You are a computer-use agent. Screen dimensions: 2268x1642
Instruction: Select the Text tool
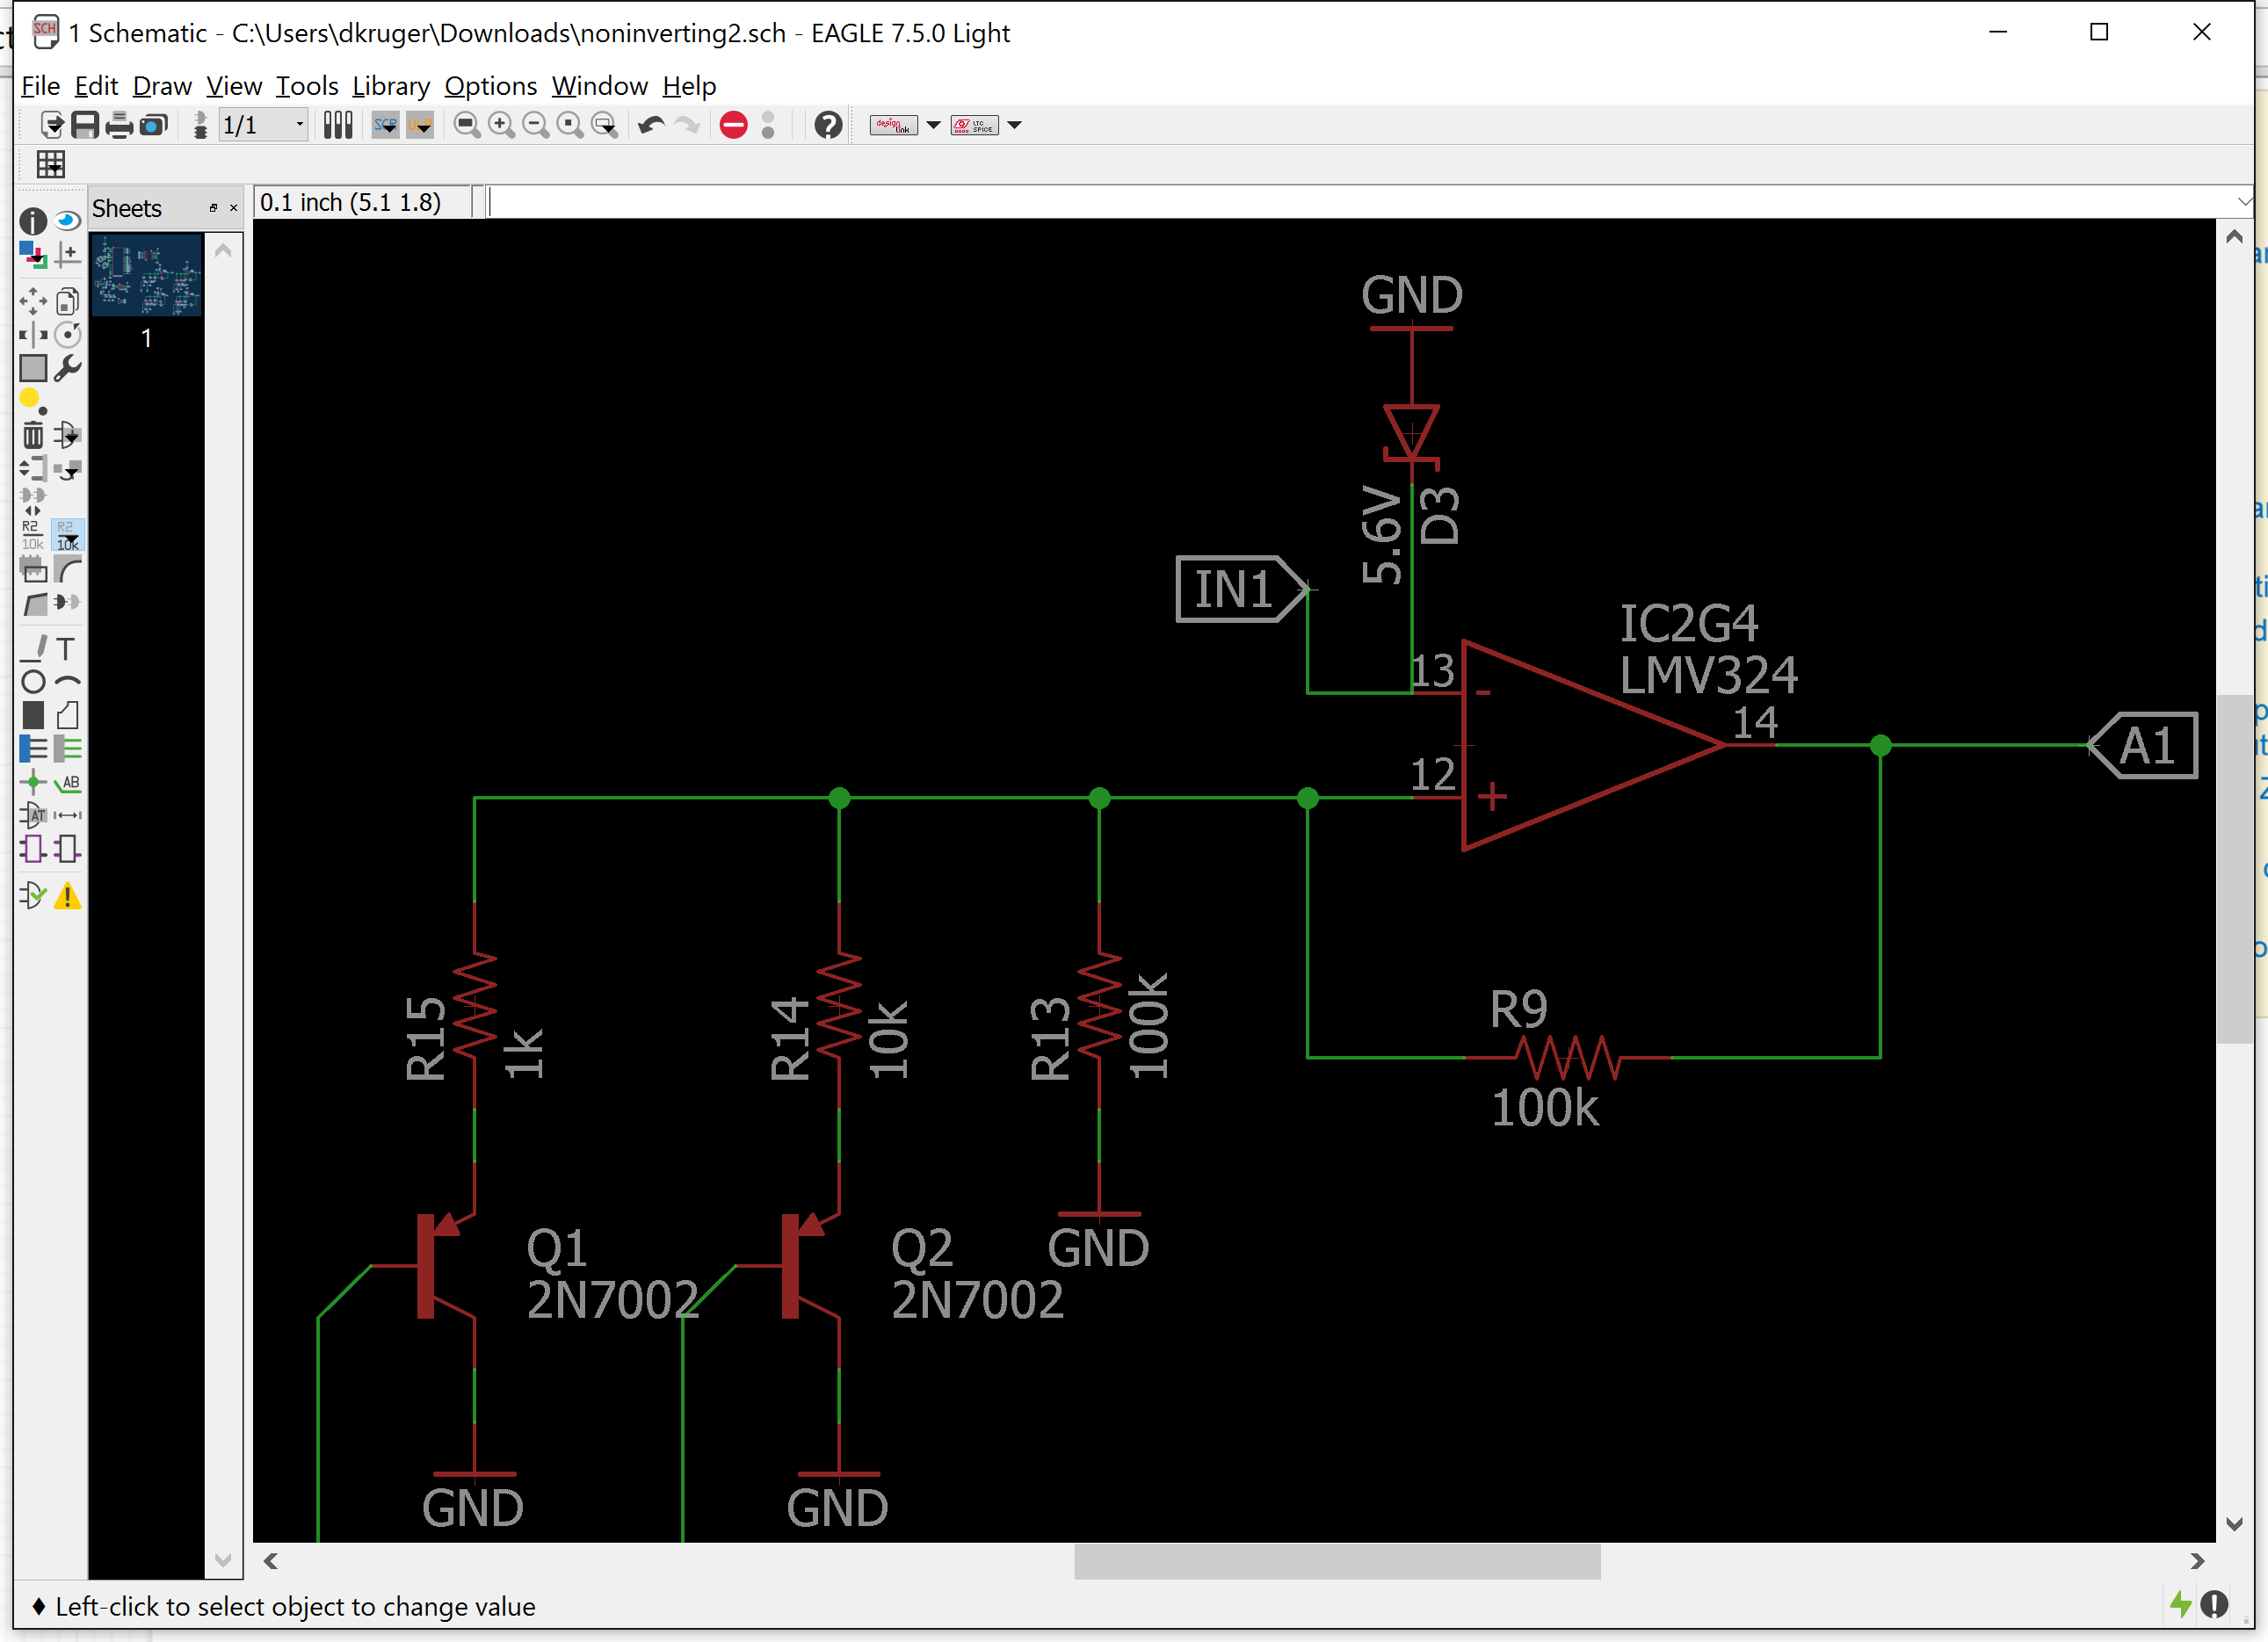tap(66, 649)
